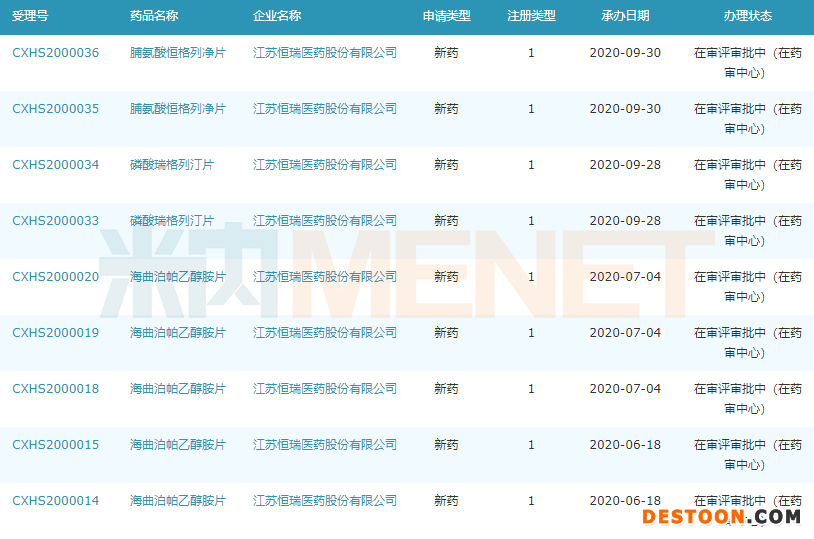The height and width of the screenshot is (539, 814).
Task: Click status text in CXHS2000035 row
Action: click(748, 118)
